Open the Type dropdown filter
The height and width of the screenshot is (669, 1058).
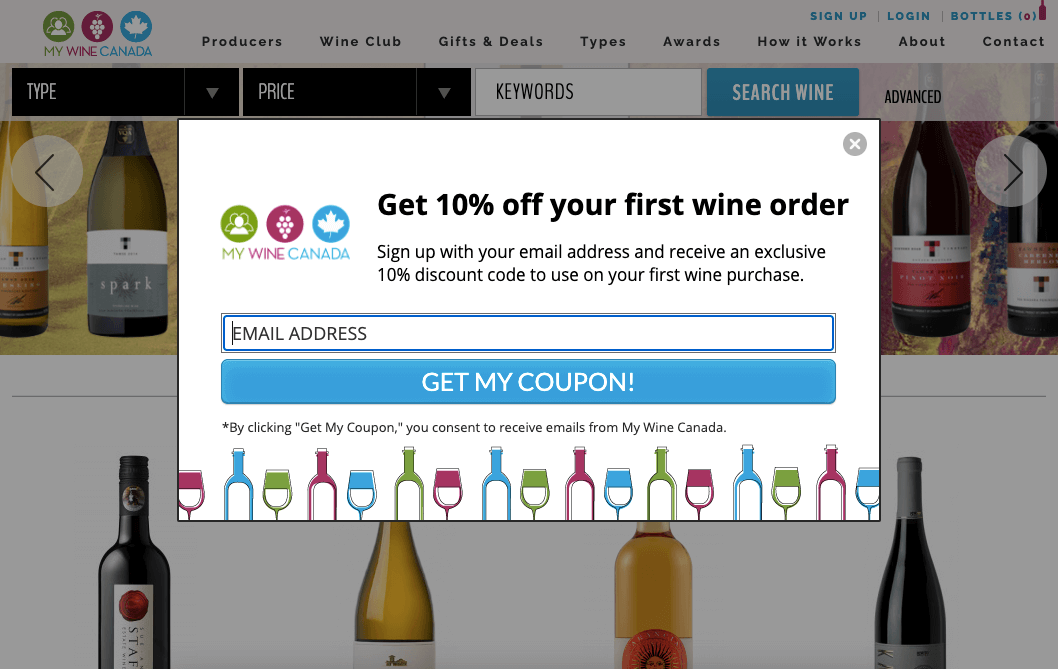(x=125, y=92)
